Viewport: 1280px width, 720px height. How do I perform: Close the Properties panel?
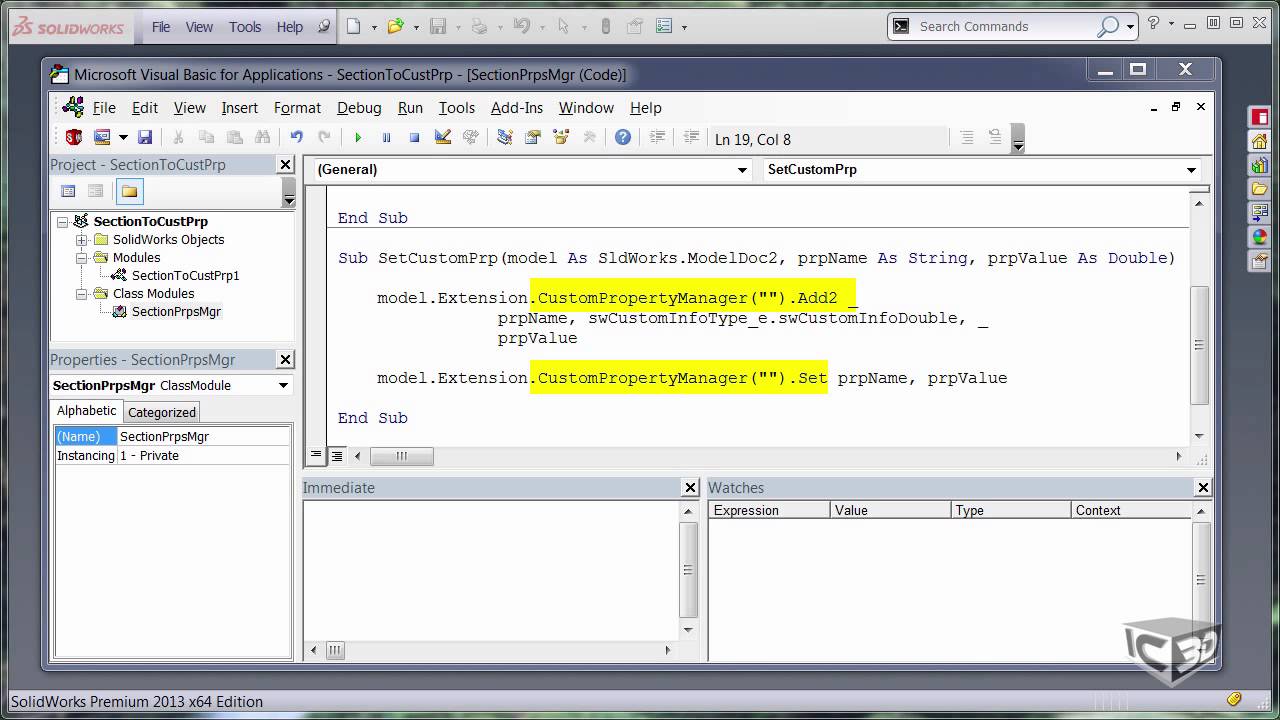click(x=285, y=360)
